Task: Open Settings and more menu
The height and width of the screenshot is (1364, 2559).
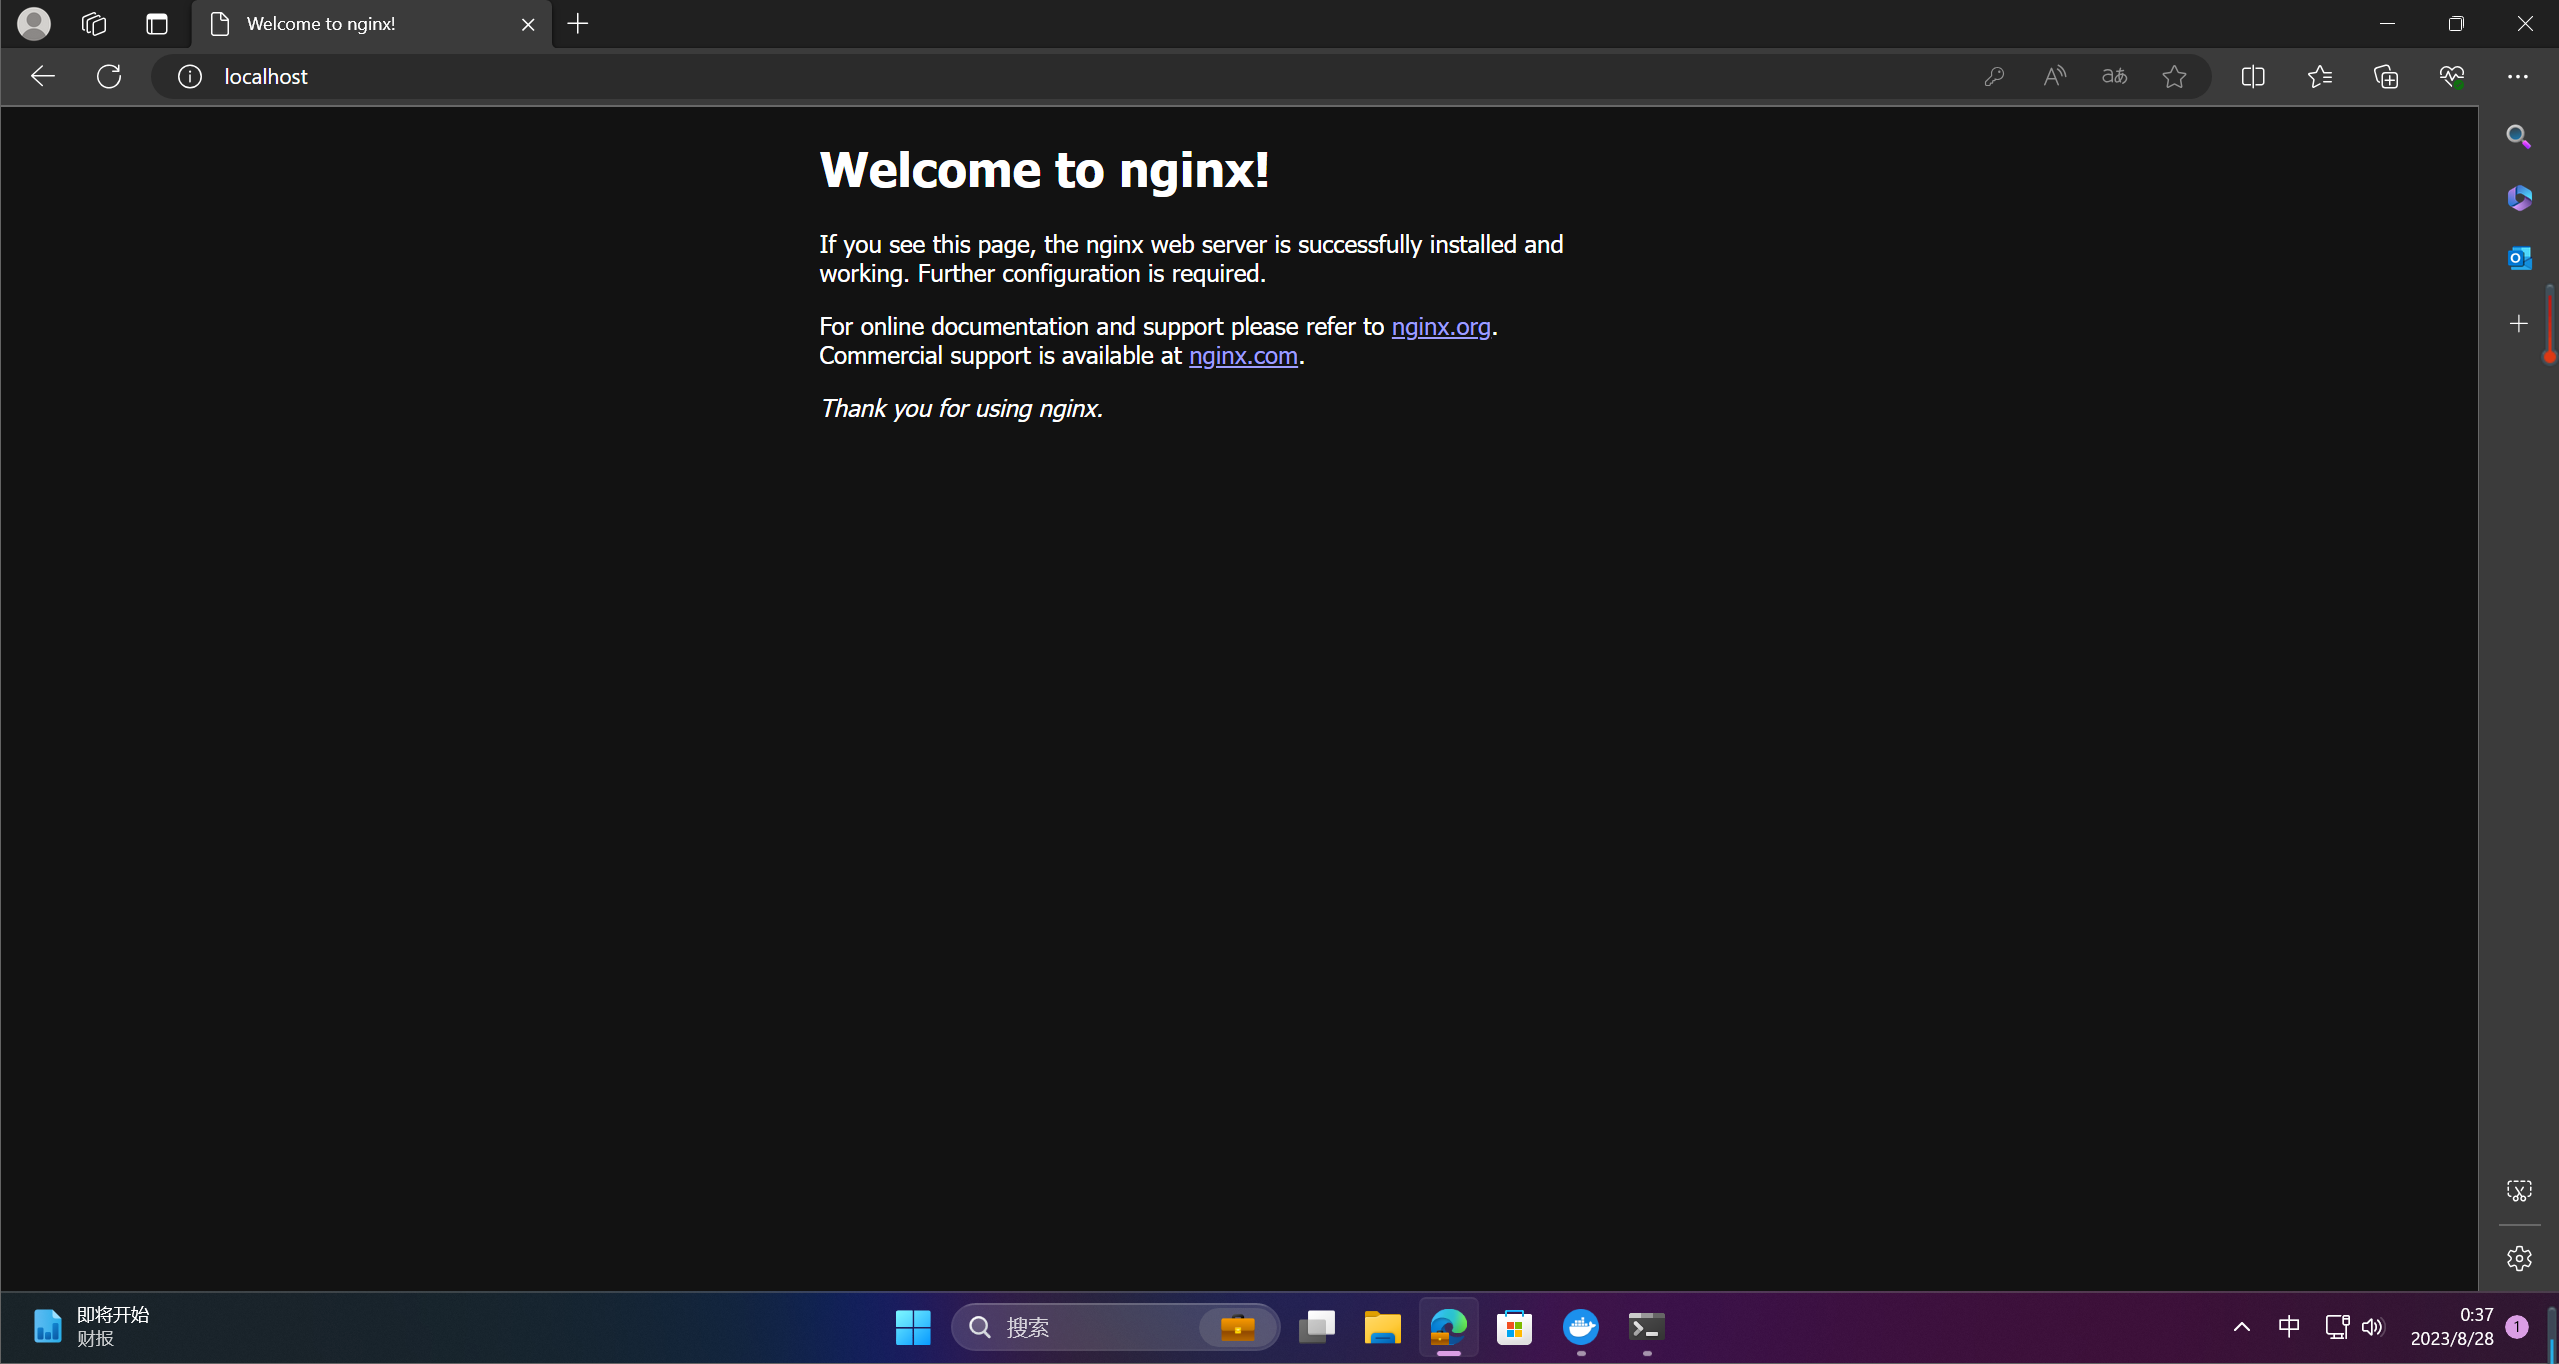Action: (x=2518, y=76)
